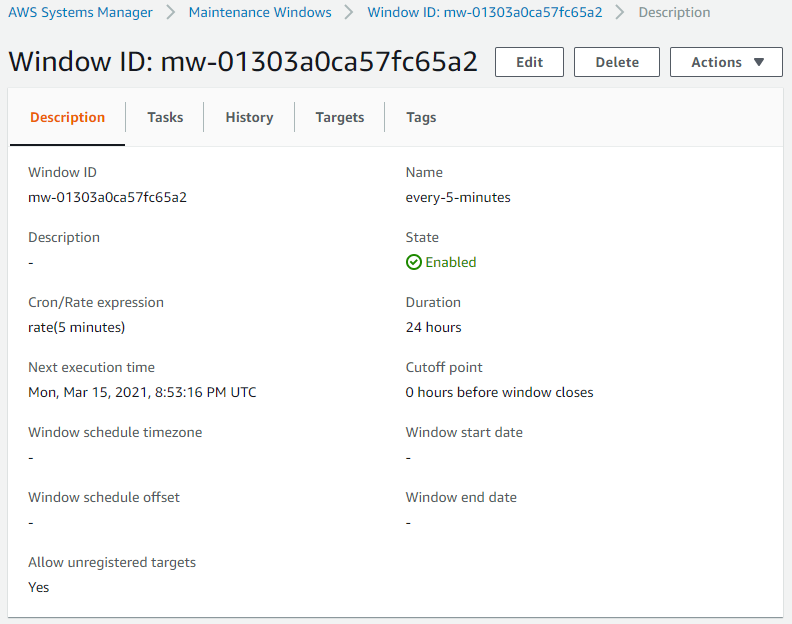Click the Edit button
The height and width of the screenshot is (624, 792).
[x=529, y=62]
